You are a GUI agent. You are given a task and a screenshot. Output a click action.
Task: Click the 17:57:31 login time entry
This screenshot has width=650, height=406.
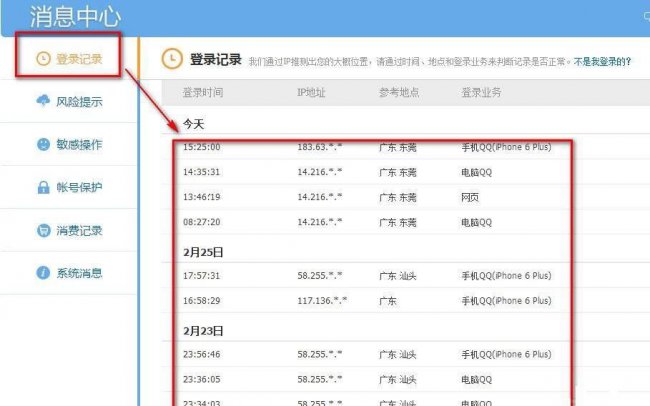click(201, 275)
